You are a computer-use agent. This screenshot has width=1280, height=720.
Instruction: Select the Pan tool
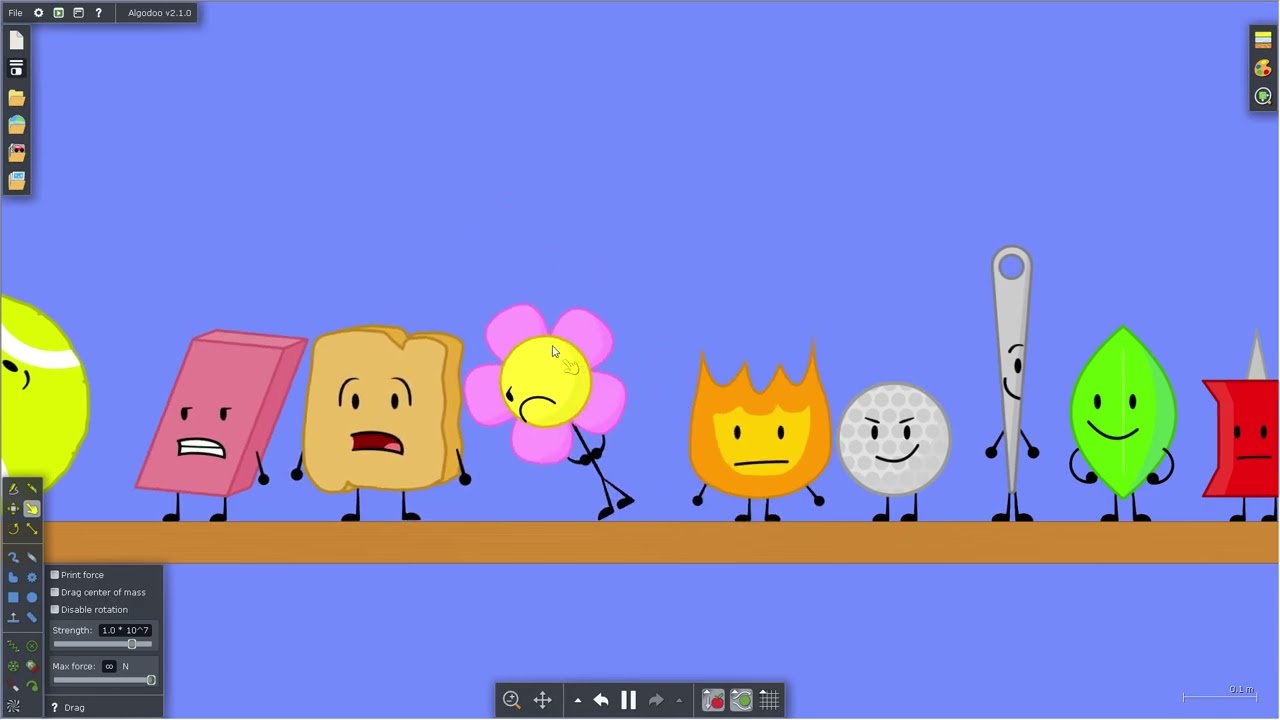click(x=543, y=700)
